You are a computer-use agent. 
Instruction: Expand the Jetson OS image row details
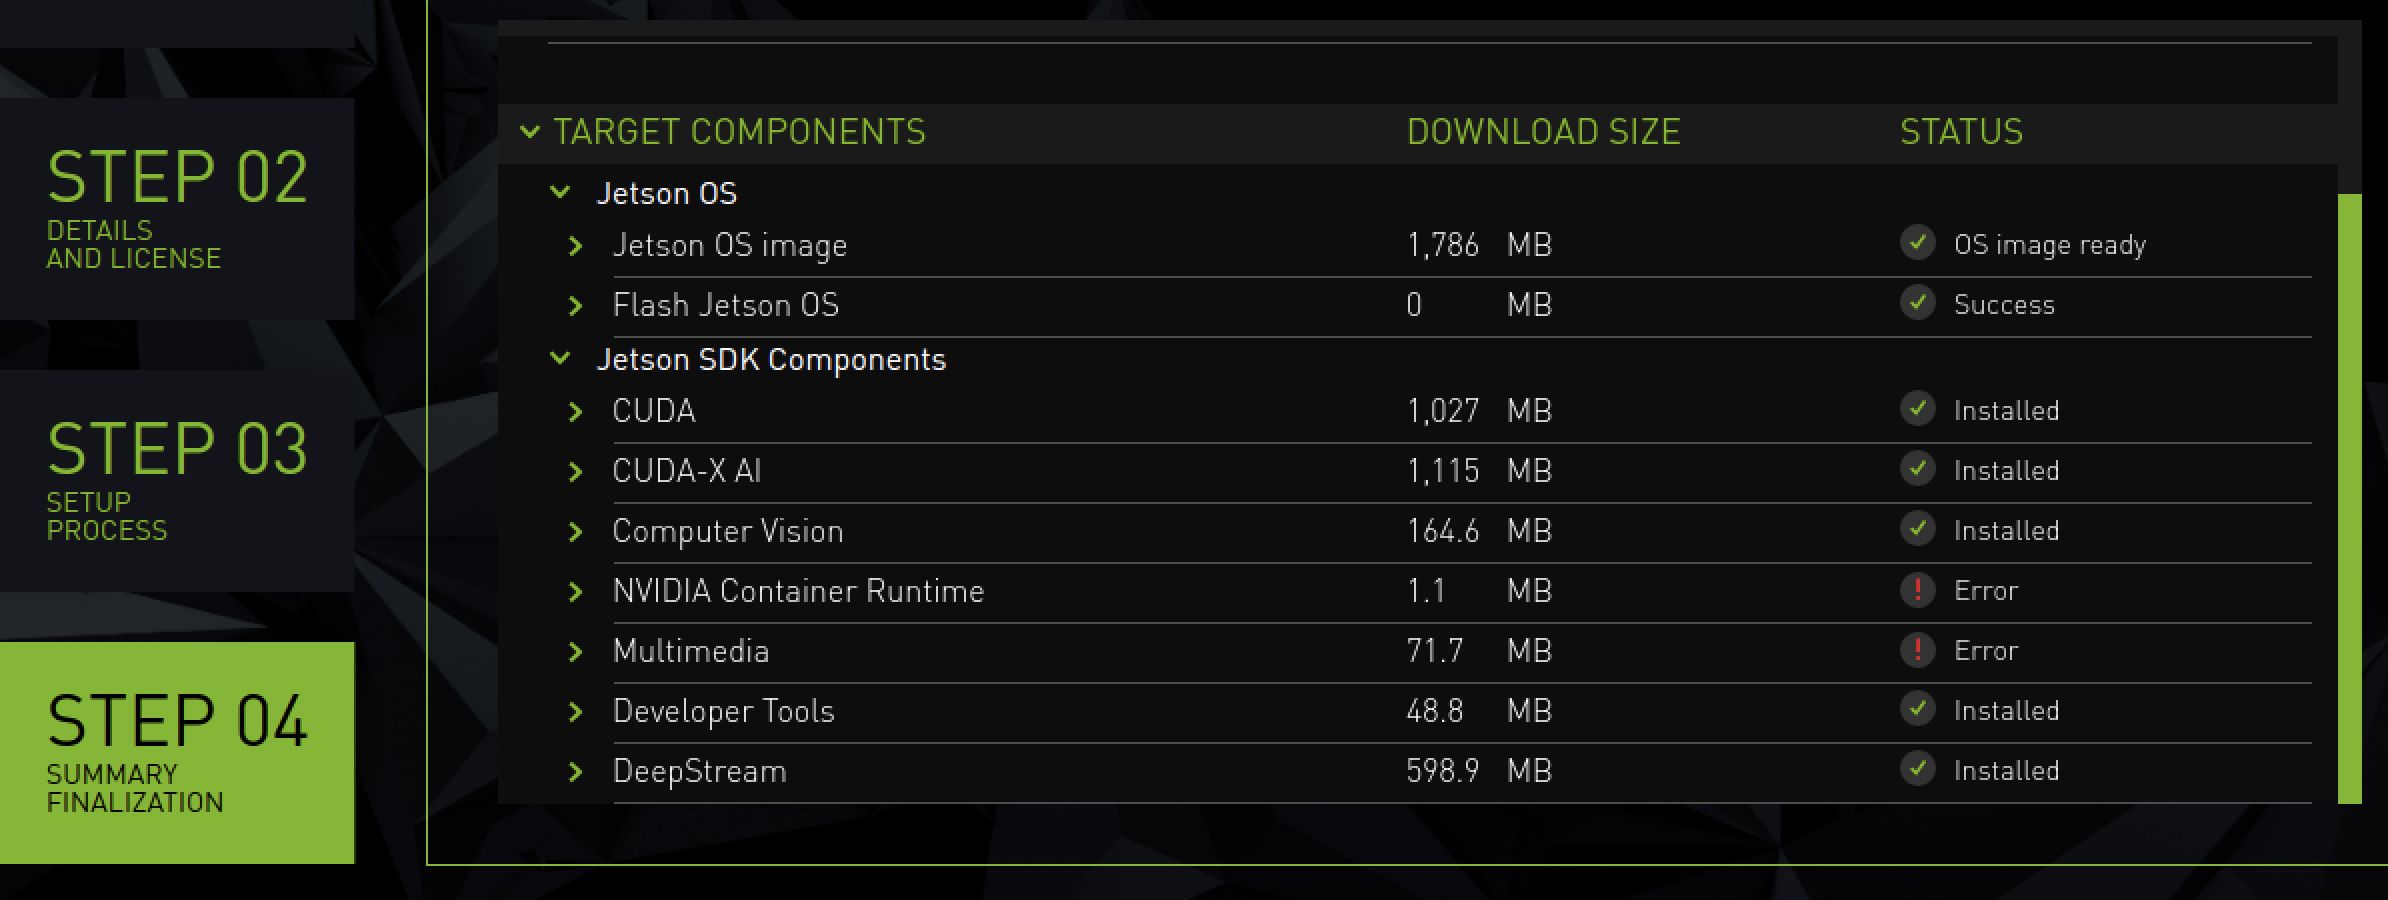575,245
